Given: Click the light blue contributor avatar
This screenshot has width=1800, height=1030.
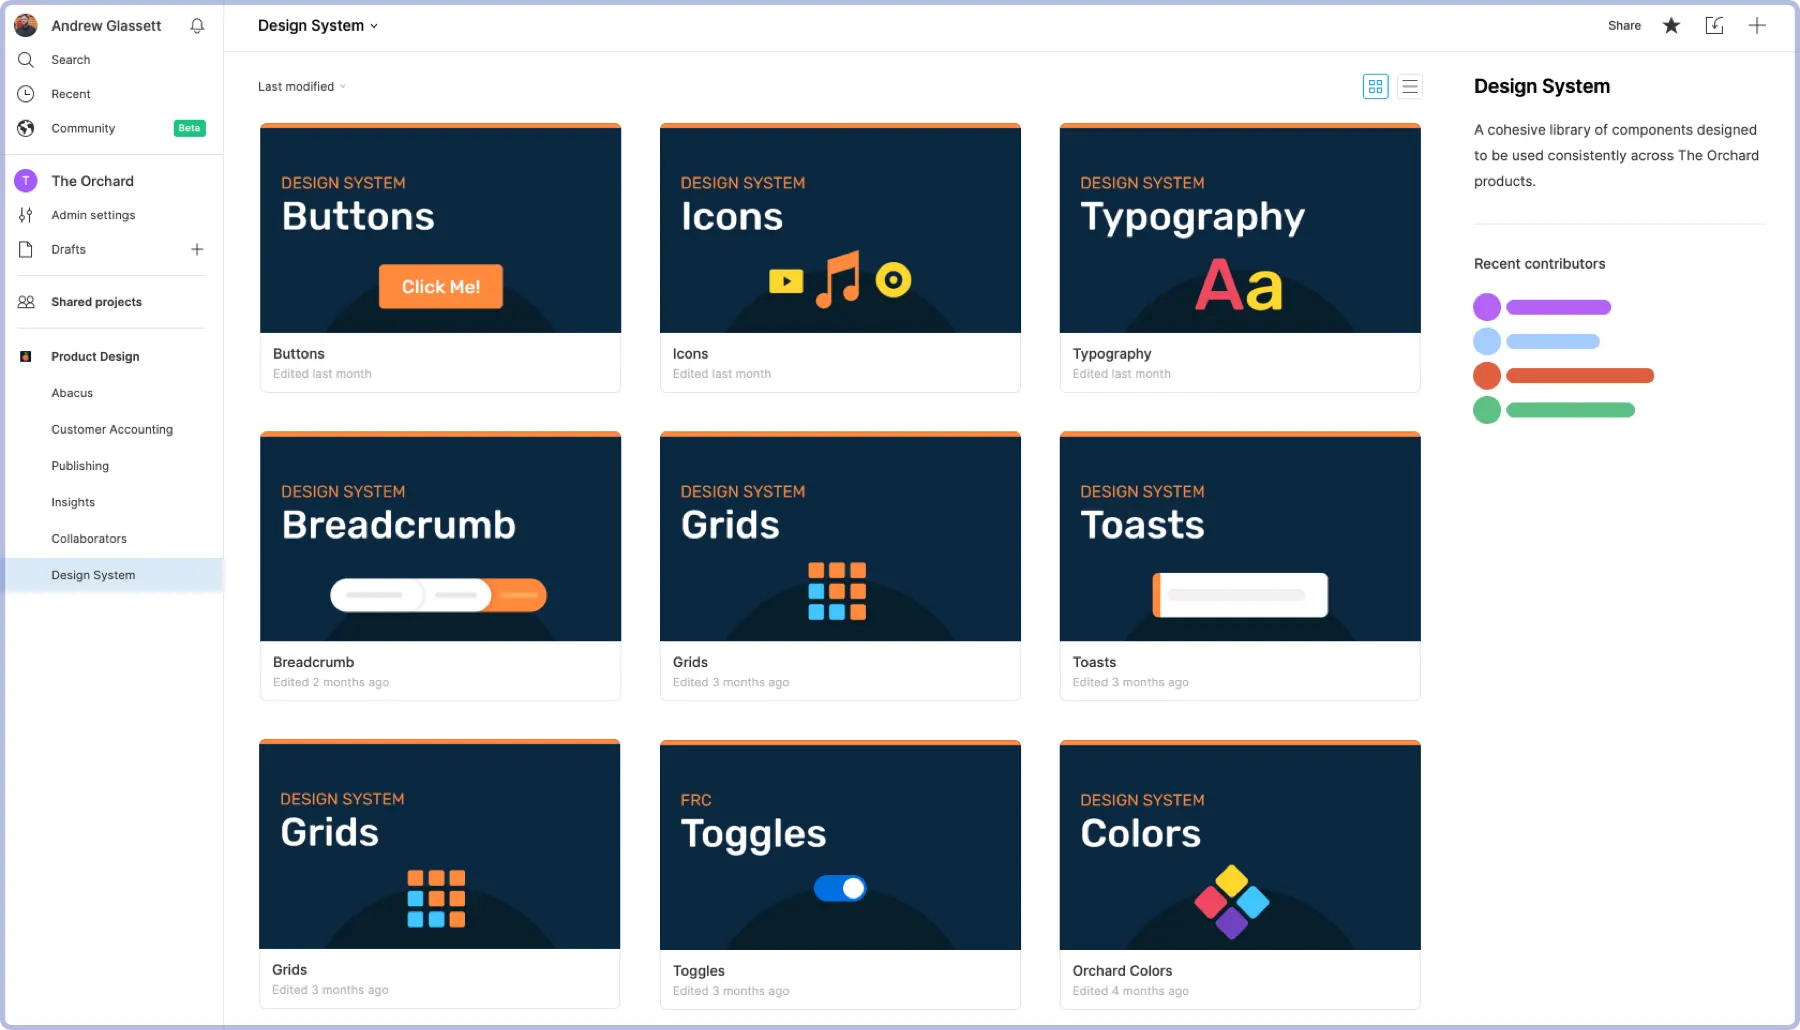Looking at the screenshot, I should (1487, 341).
